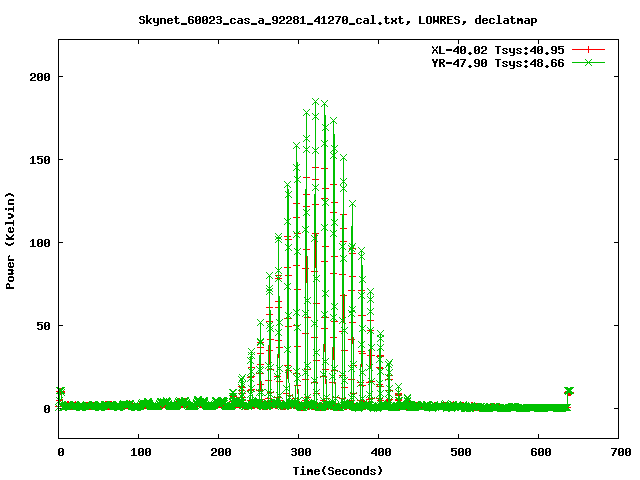The width and height of the screenshot is (640, 480).
Task: Click the green line sample in the legend
Action: pyautogui.click(x=588, y=62)
